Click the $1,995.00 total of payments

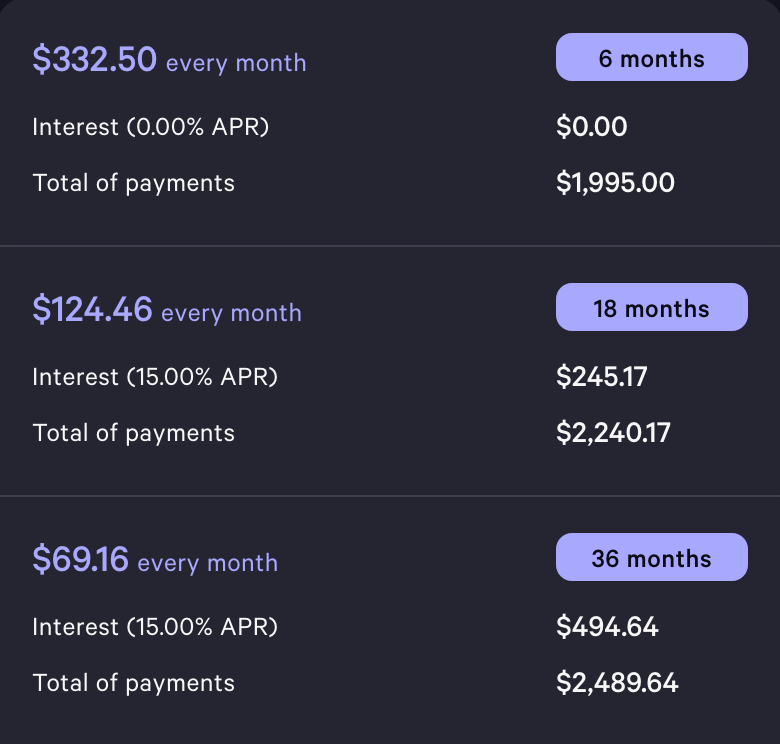point(615,183)
